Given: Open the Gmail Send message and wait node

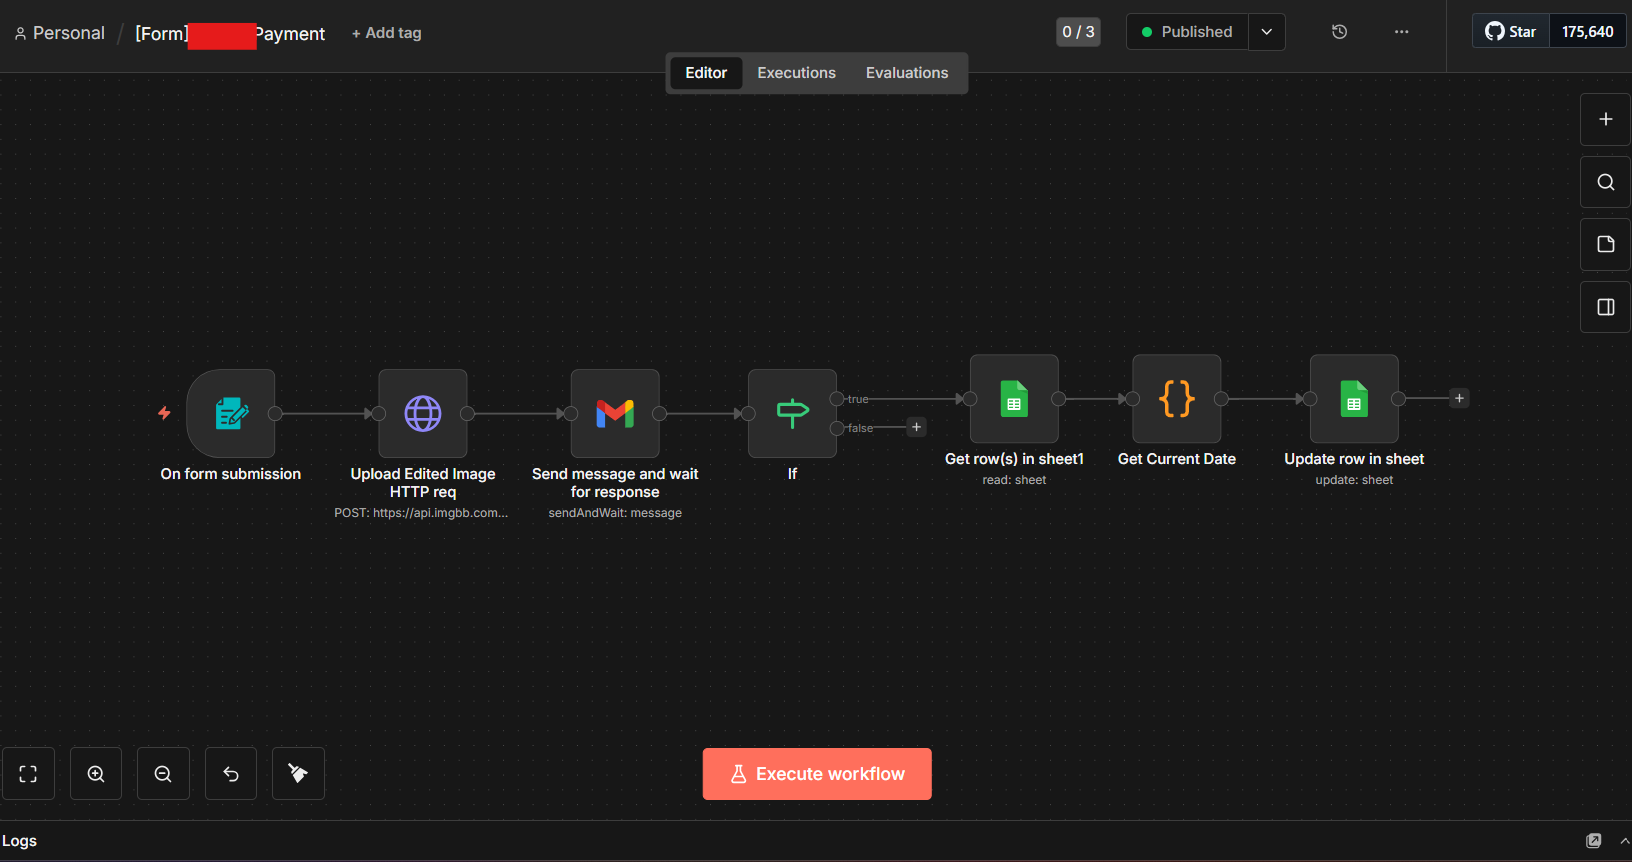Looking at the screenshot, I should (615, 413).
